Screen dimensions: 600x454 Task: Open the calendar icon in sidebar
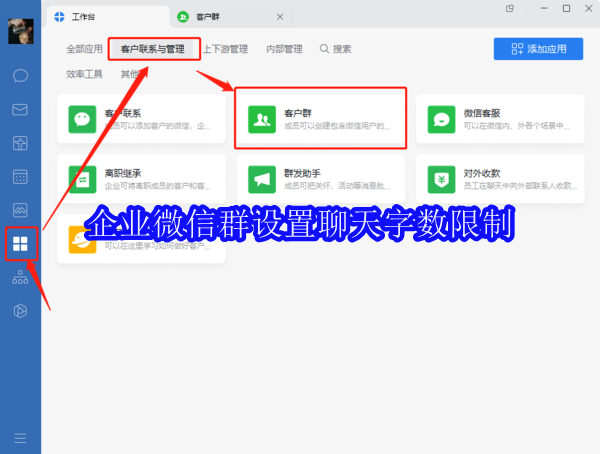click(x=20, y=177)
